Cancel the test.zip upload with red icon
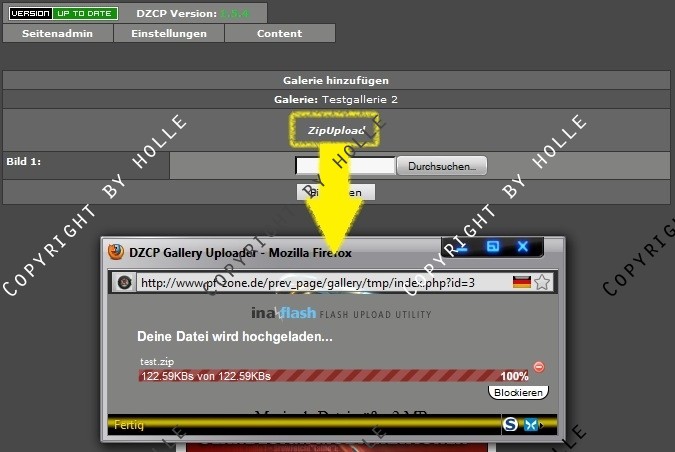 click(539, 367)
